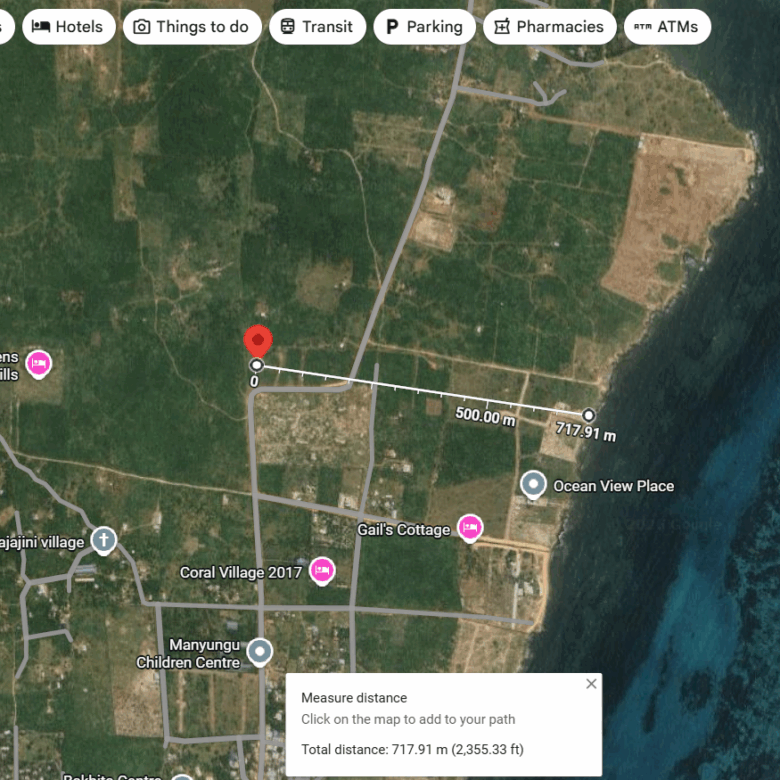780x780 pixels.
Task: Click the red dropped pin marker
Action: click(x=258, y=340)
